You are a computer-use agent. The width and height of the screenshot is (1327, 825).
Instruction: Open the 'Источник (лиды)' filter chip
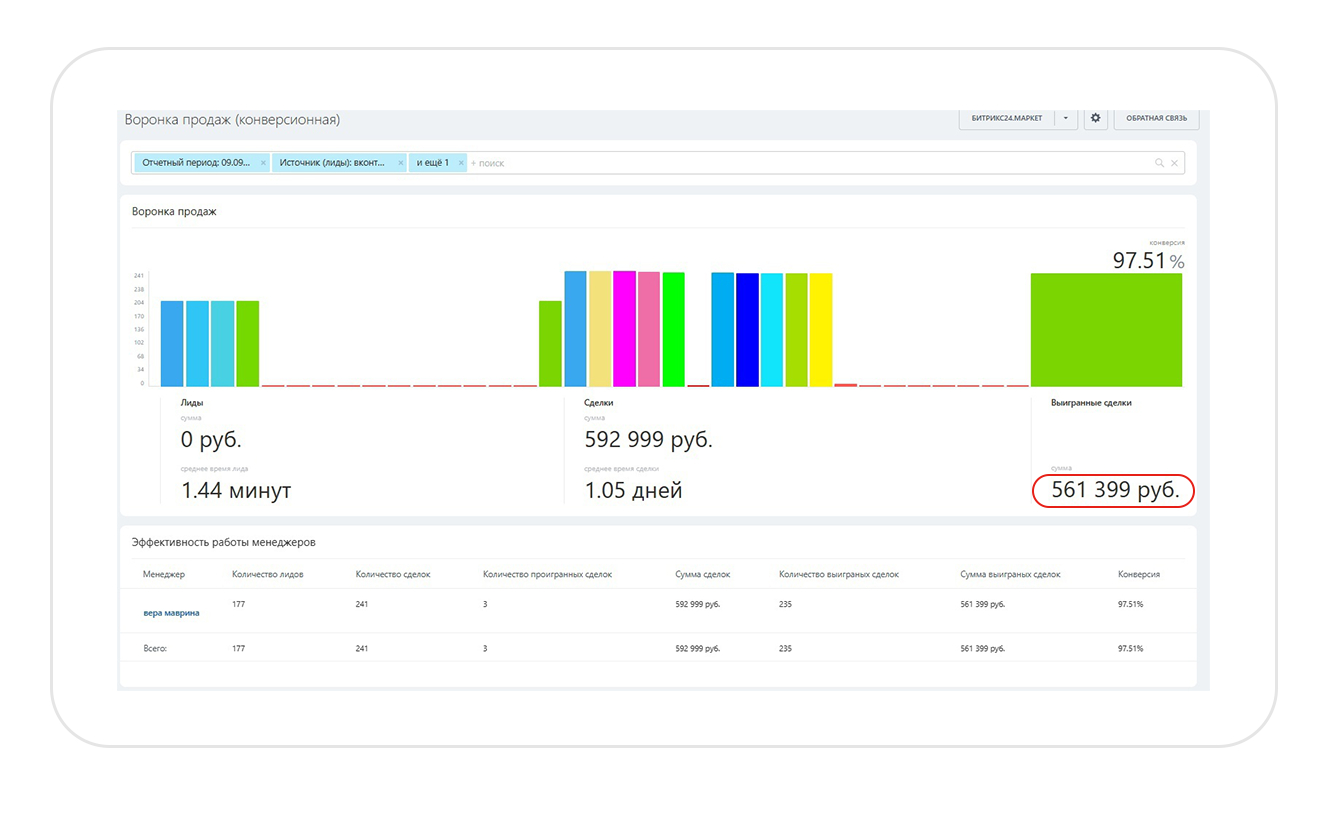click(332, 162)
